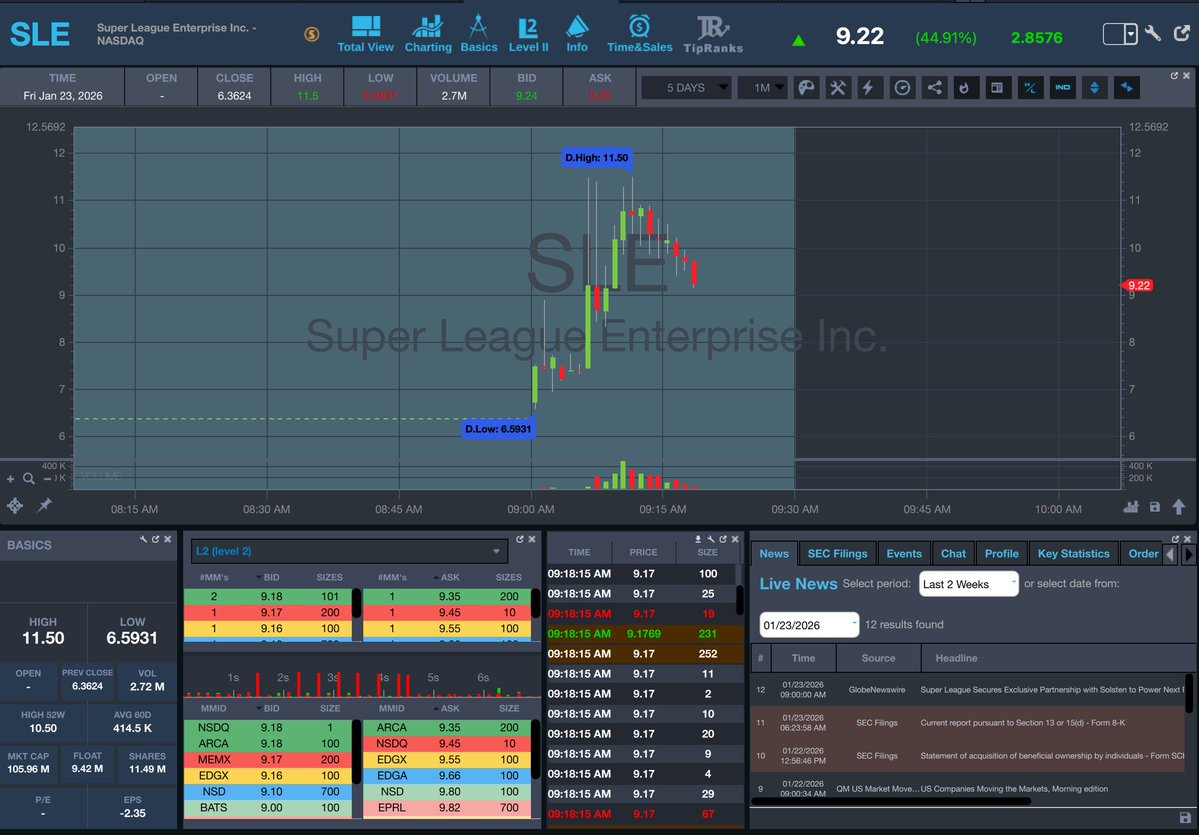Switch to SEC Filings tab
The width and height of the screenshot is (1199, 835).
point(837,554)
